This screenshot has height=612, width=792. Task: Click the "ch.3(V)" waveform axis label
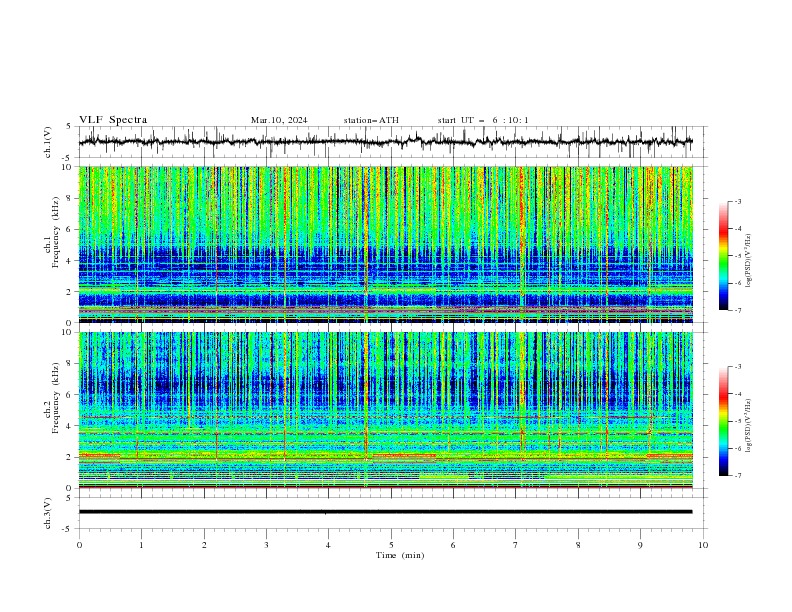click(48, 513)
